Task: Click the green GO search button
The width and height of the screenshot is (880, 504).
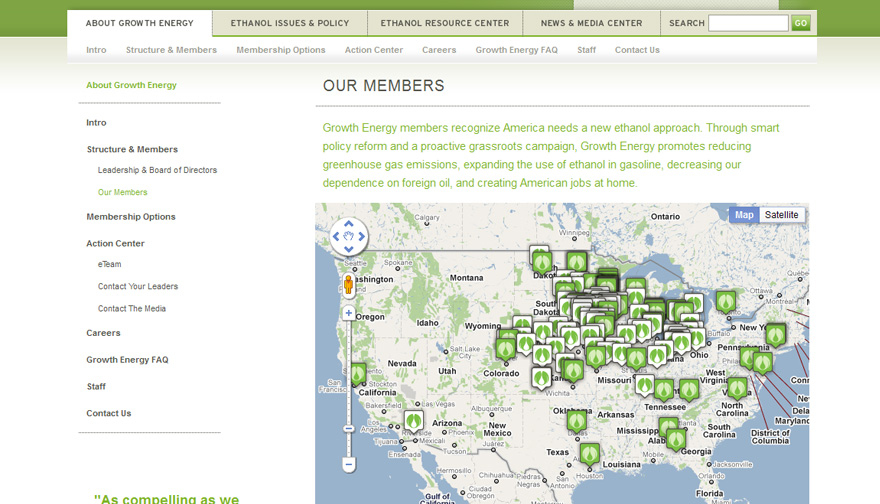Action: [801, 23]
